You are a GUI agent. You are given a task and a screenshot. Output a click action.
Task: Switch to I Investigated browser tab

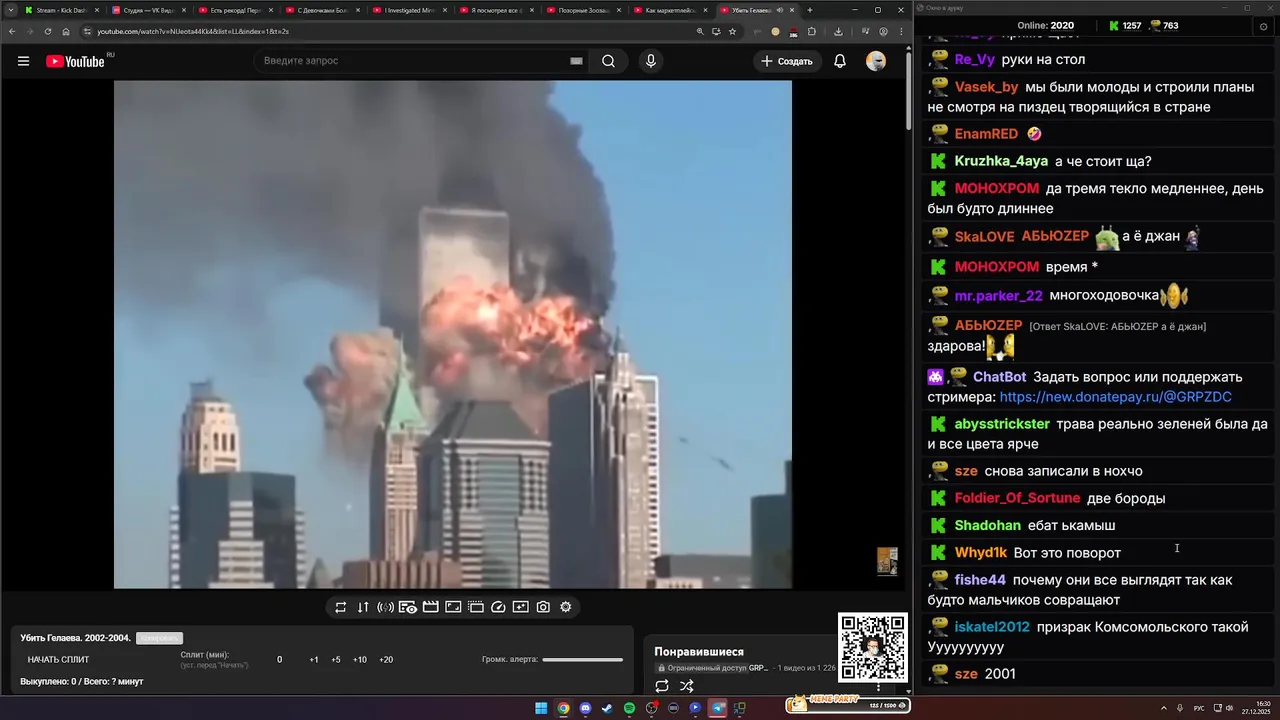(x=408, y=10)
